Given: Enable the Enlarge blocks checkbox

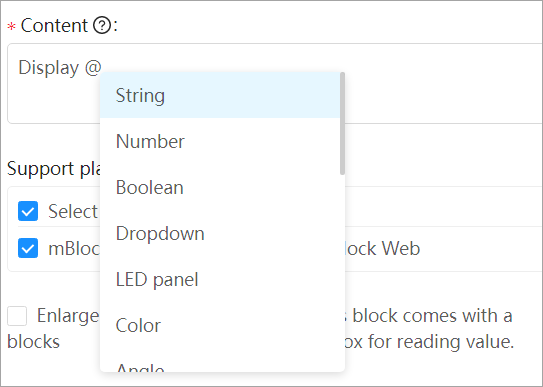Looking at the screenshot, I should tap(17, 316).
